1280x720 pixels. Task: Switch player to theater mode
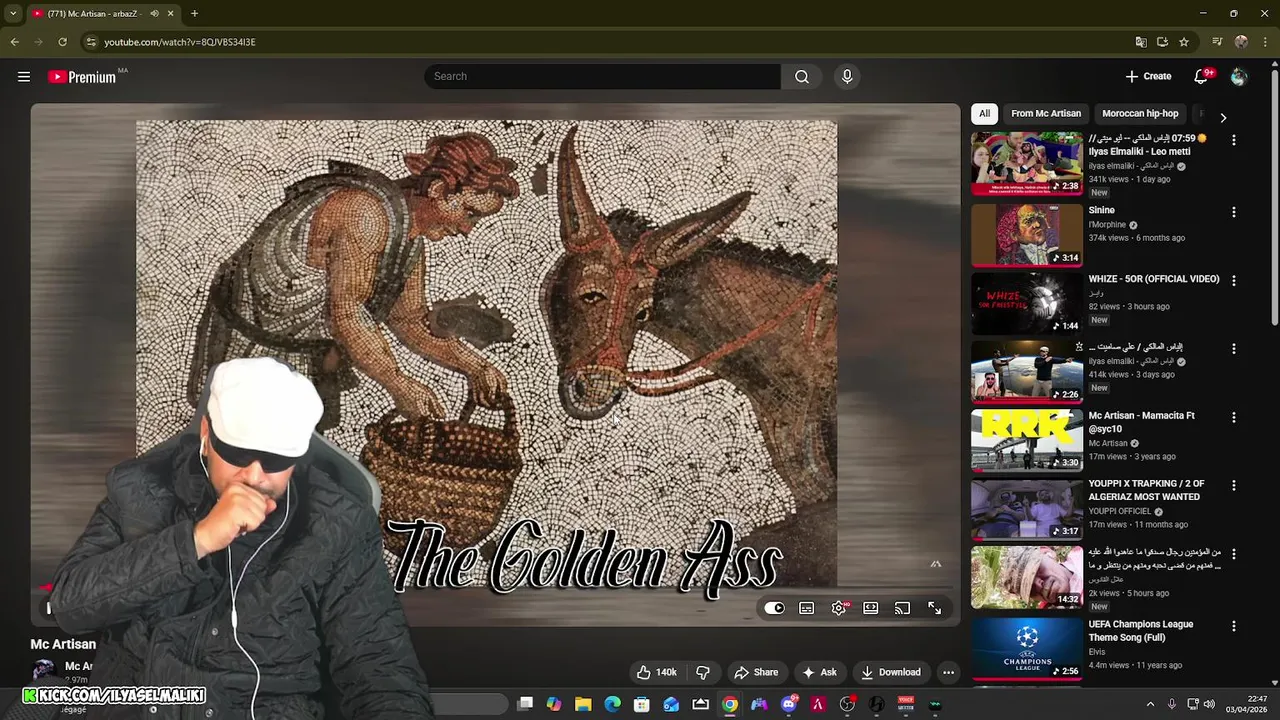tap(871, 608)
